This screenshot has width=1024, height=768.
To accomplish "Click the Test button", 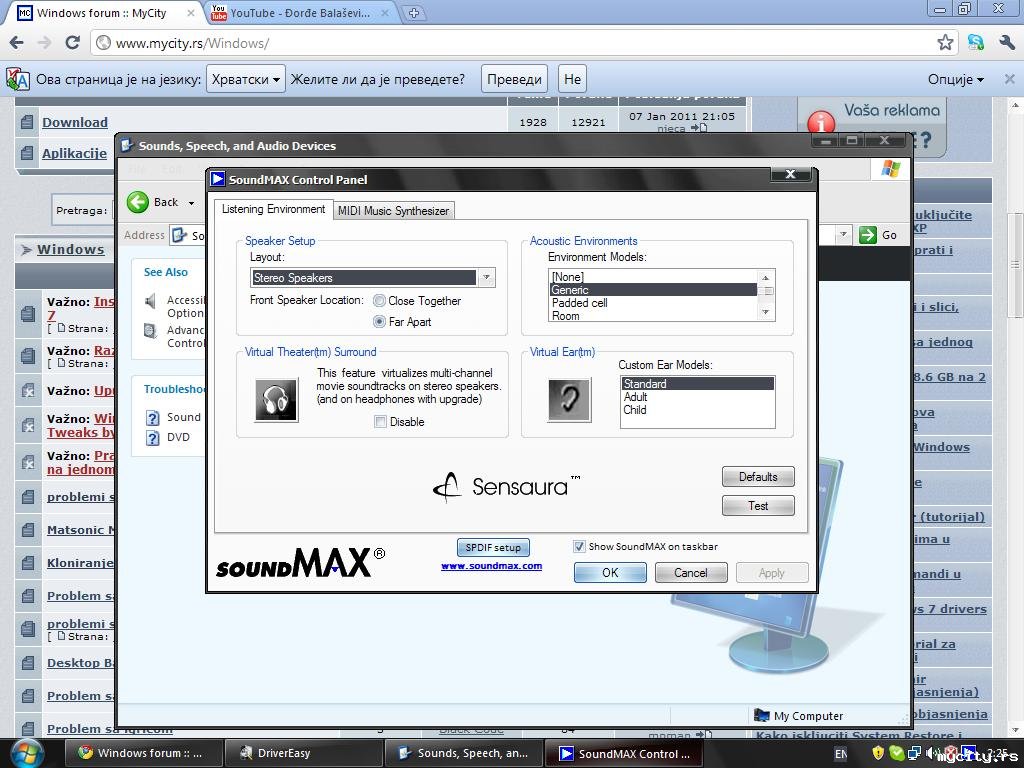I will point(758,505).
